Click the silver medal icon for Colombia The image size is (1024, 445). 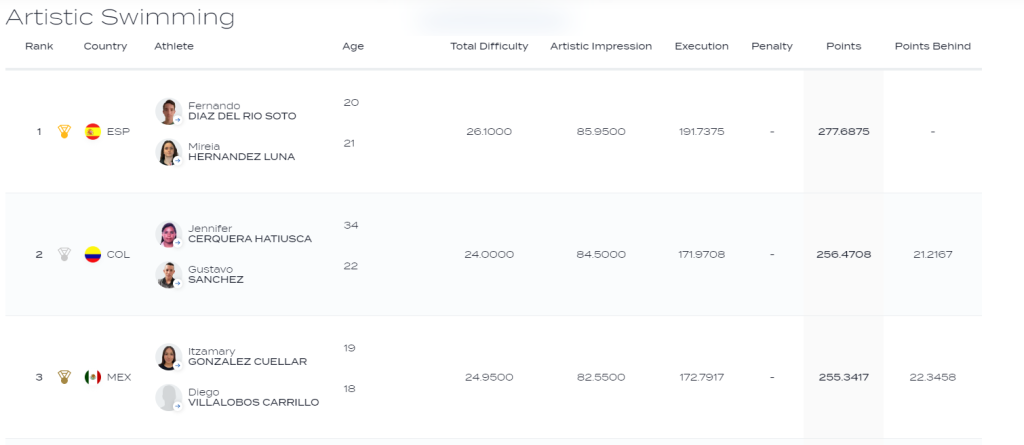[x=64, y=254]
